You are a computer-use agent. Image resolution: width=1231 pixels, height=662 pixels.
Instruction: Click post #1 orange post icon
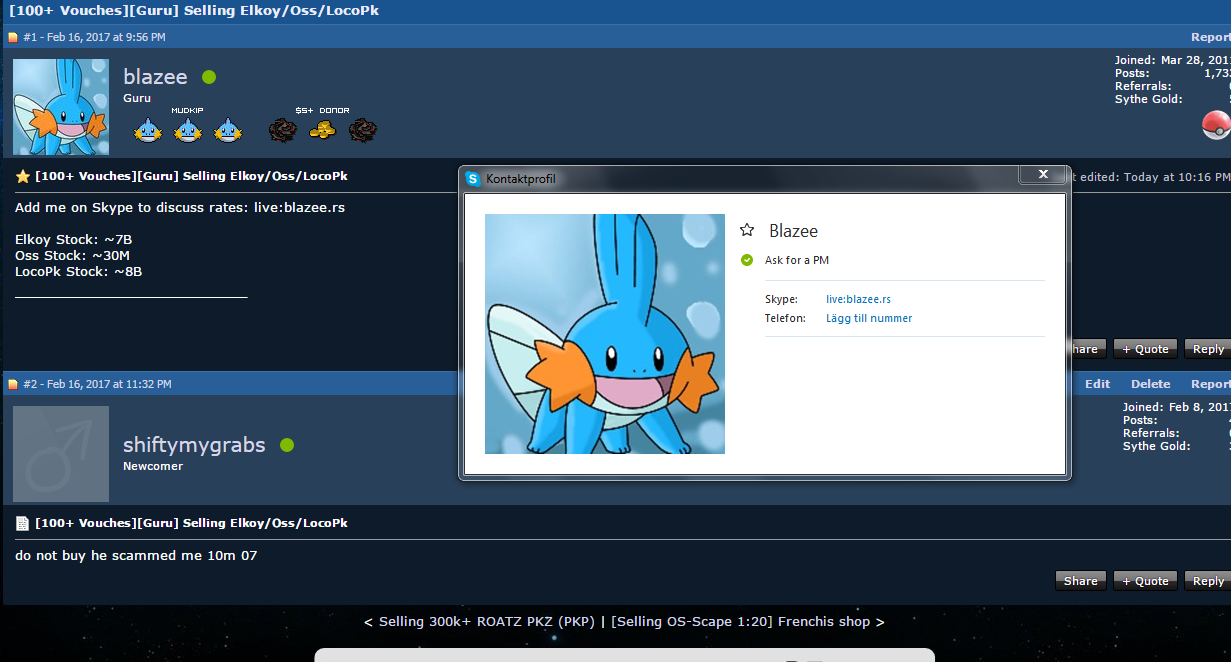(13, 37)
